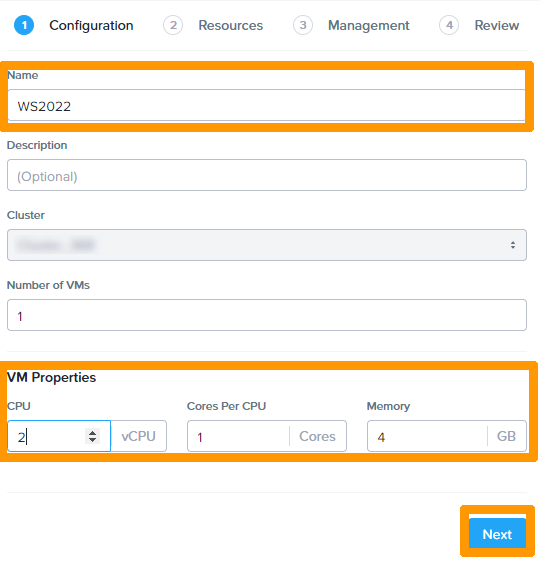Click the Number of VMs field
540x565 pixels.
coord(267,315)
